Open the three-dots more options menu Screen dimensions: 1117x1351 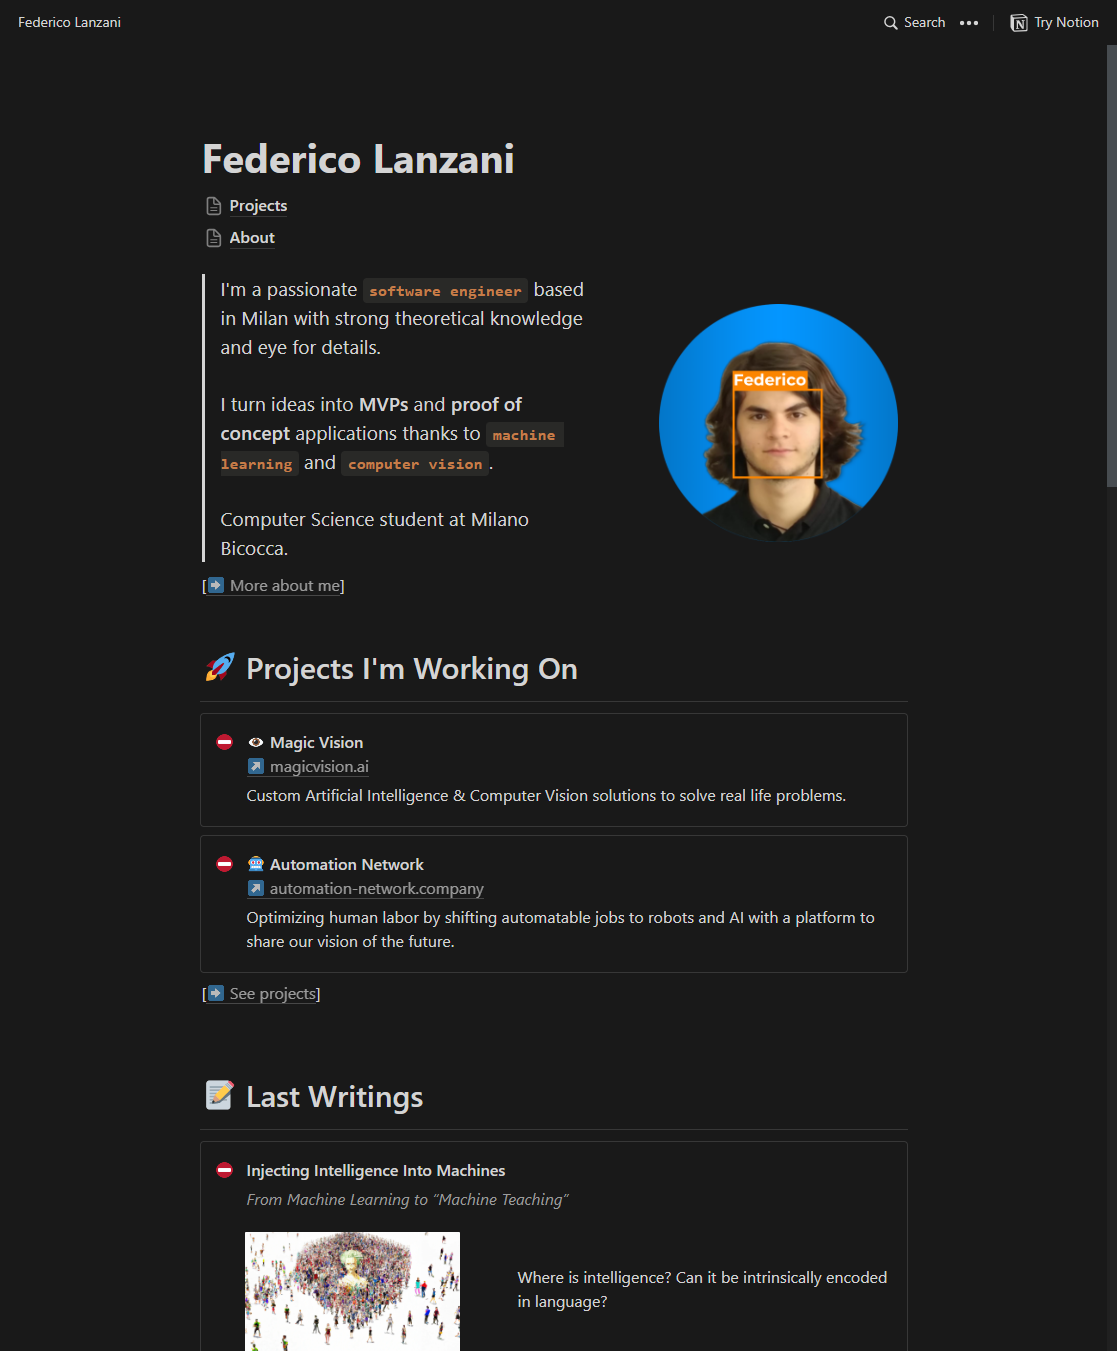click(x=969, y=23)
